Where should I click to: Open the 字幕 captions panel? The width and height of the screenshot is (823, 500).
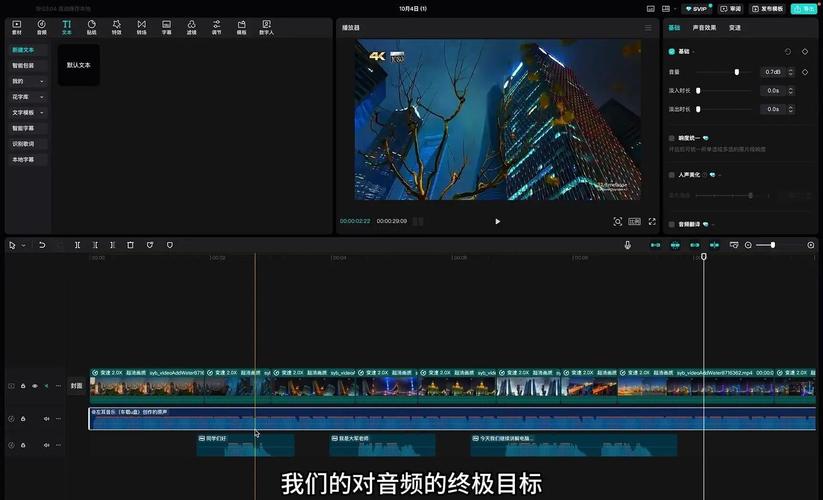pos(166,27)
